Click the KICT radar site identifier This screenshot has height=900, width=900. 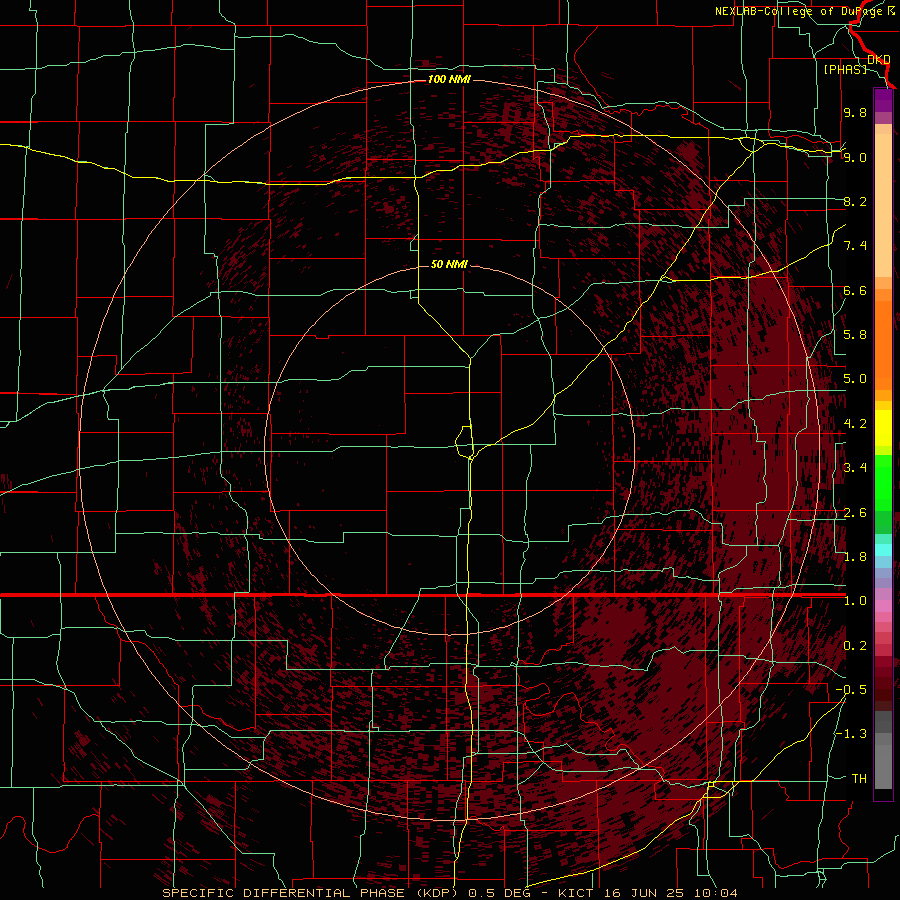[577, 893]
